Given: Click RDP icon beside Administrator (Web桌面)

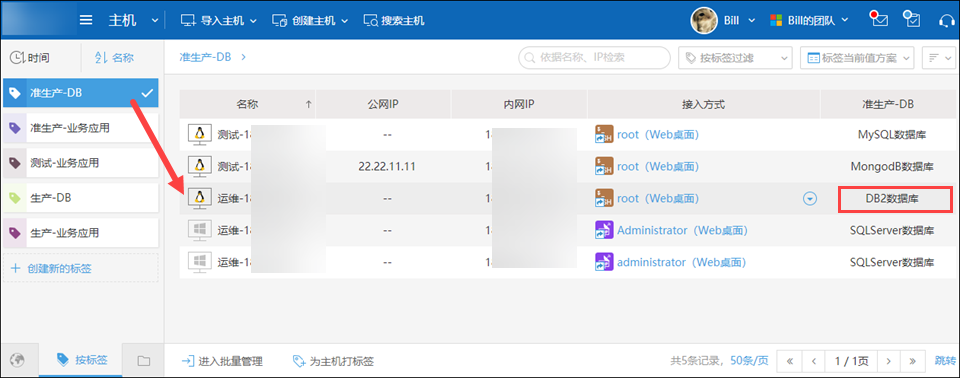Looking at the screenshot, I should (604, 230).
